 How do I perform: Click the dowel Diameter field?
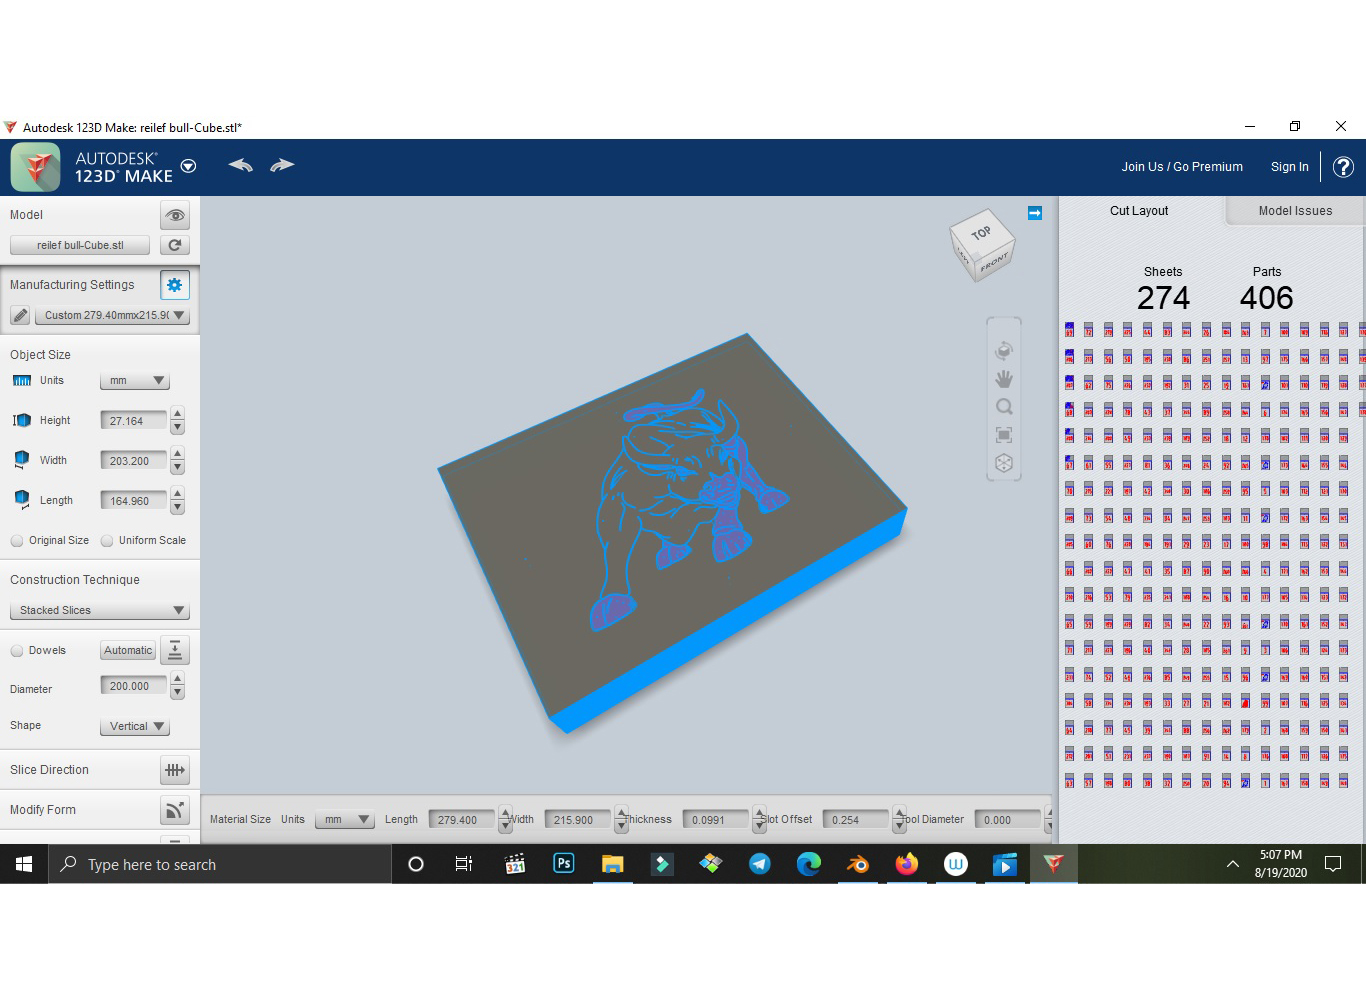coord(133,686)
